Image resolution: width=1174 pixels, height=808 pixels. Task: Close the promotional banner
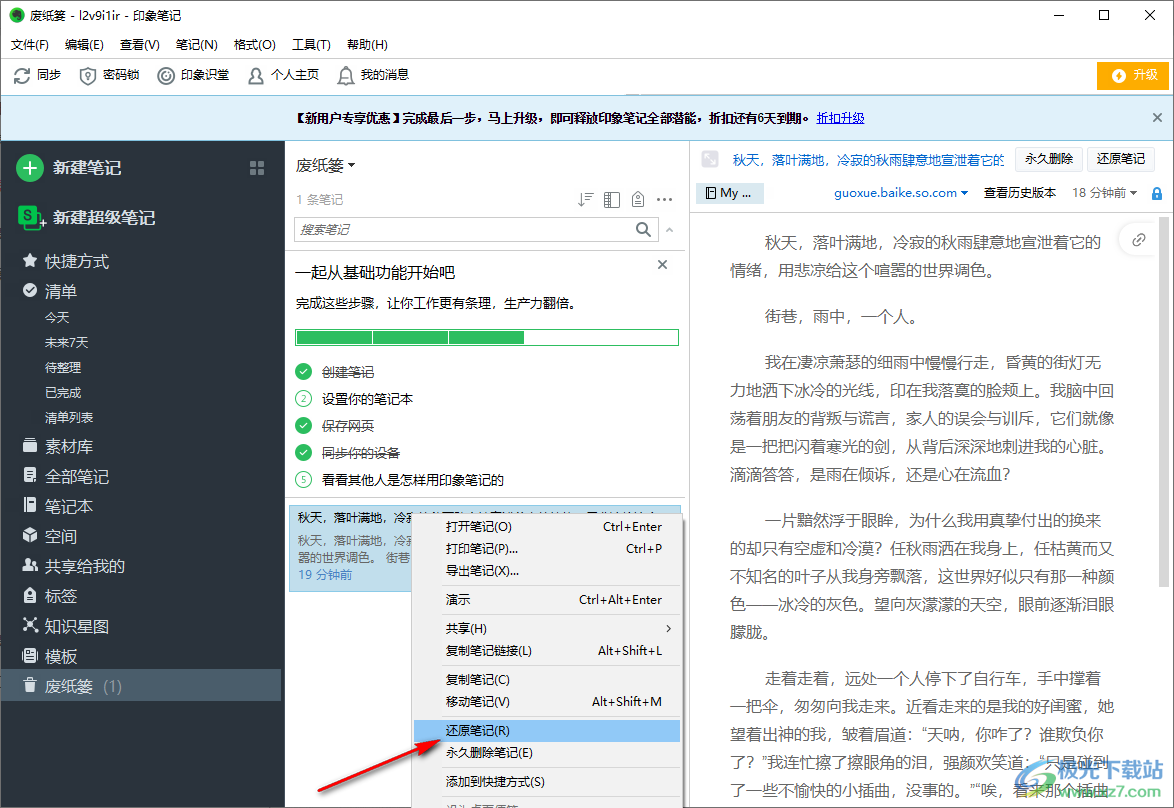click(1157, 118)
